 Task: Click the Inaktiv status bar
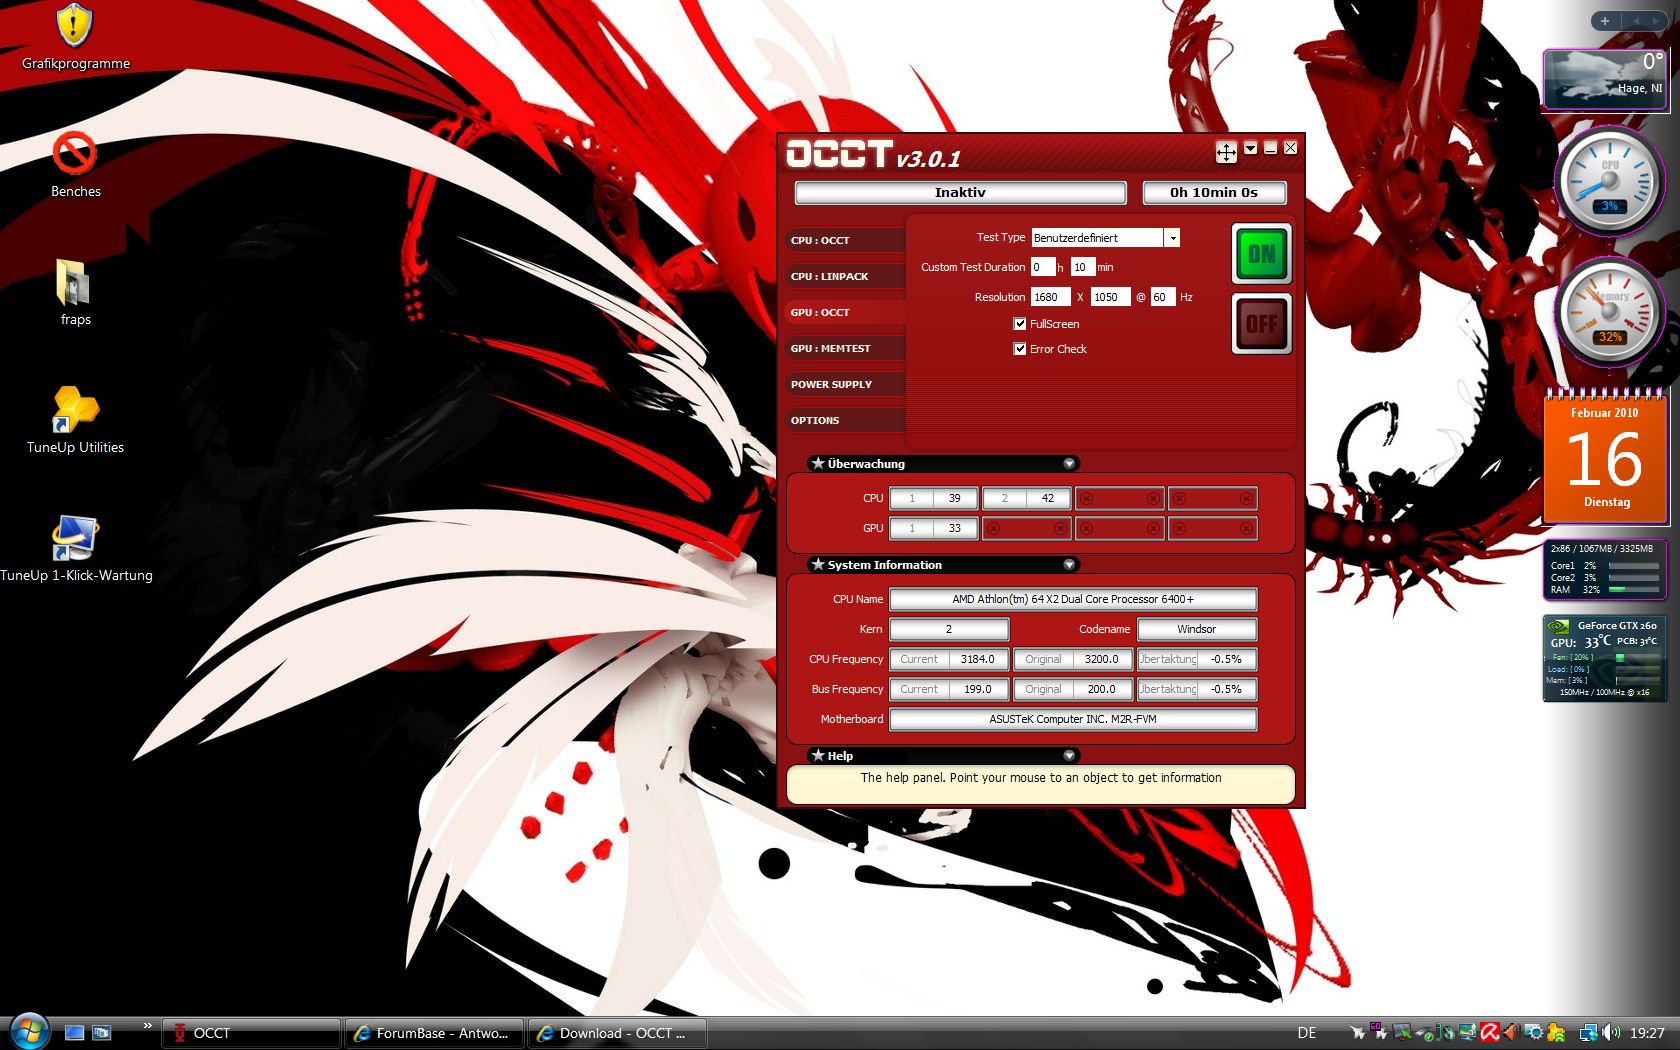[960, 192]
